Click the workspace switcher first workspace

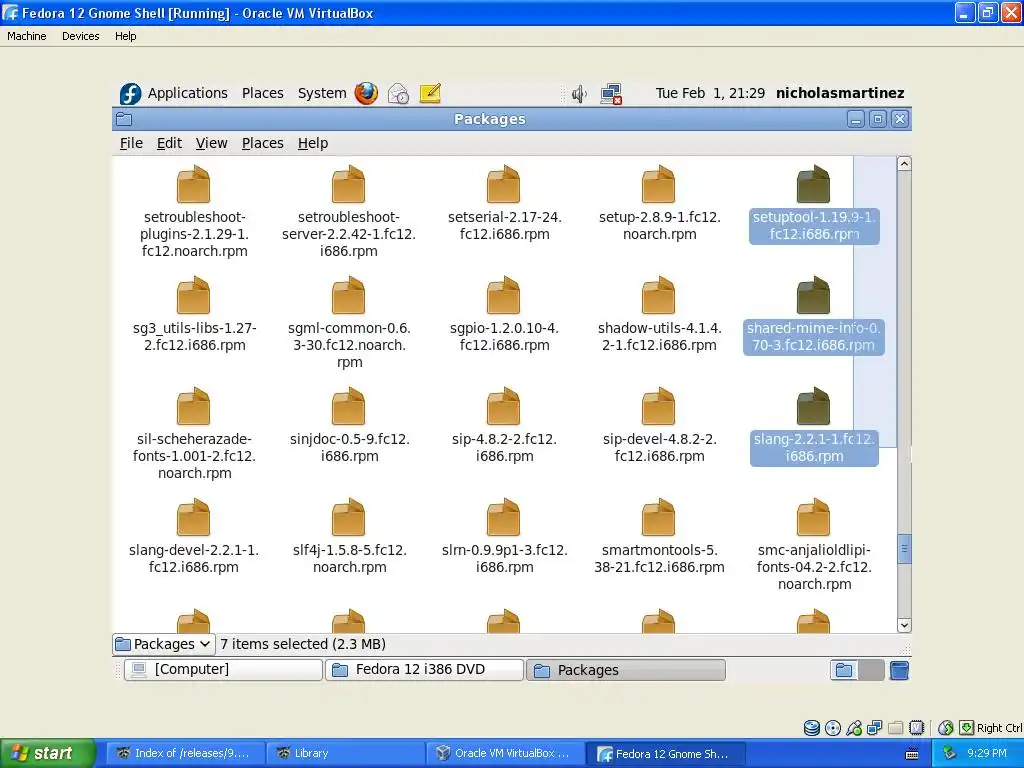tap(844, 670)
